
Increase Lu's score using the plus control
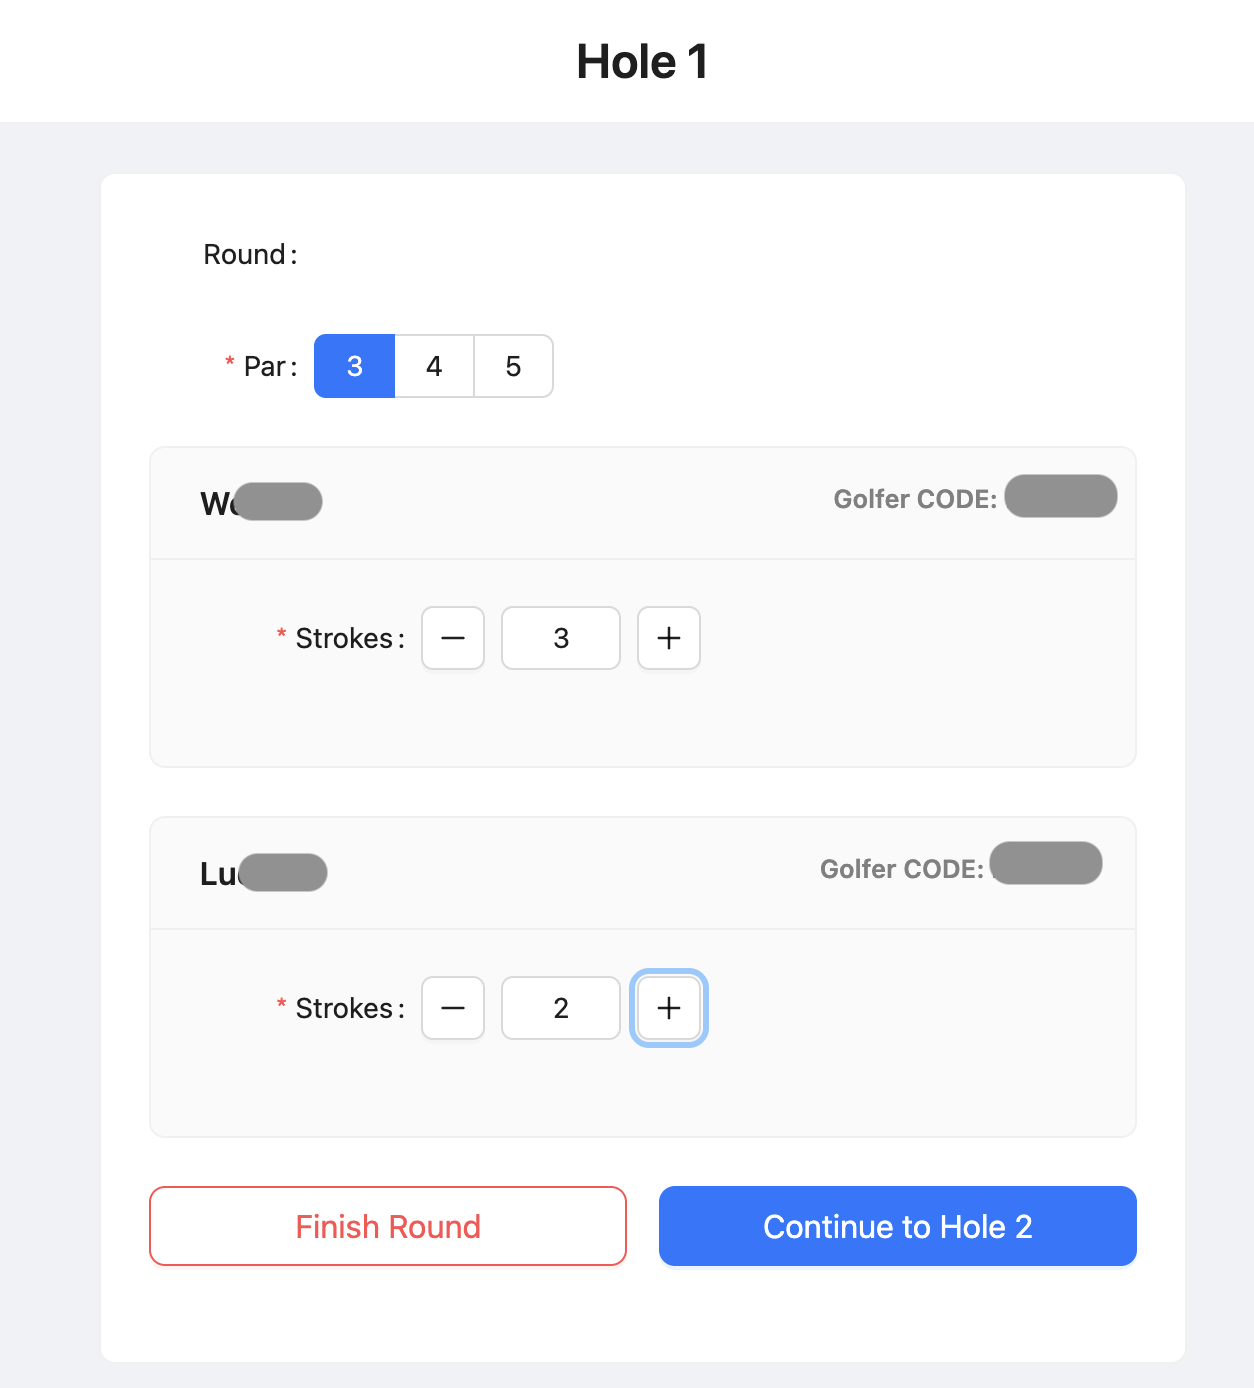click(668, 1008)
